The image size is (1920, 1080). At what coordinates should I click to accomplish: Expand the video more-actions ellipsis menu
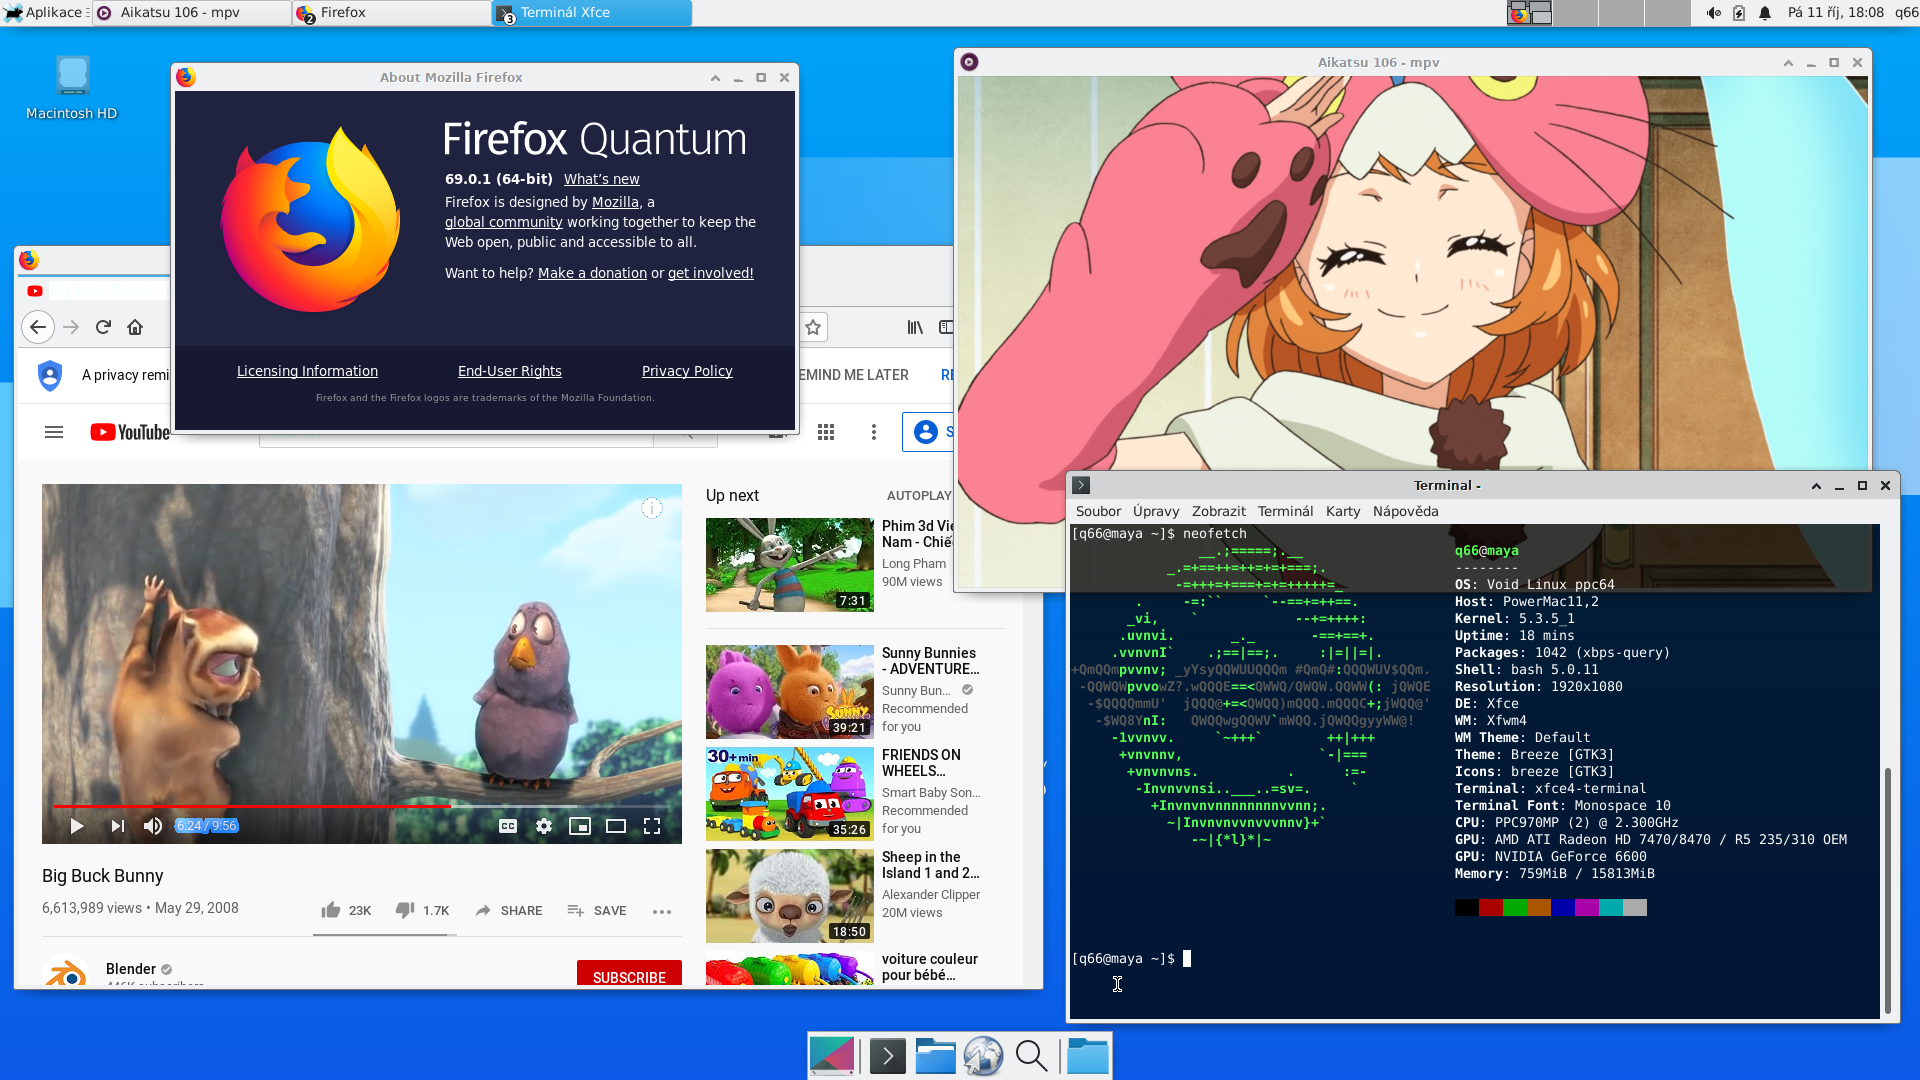pos(662,911)
